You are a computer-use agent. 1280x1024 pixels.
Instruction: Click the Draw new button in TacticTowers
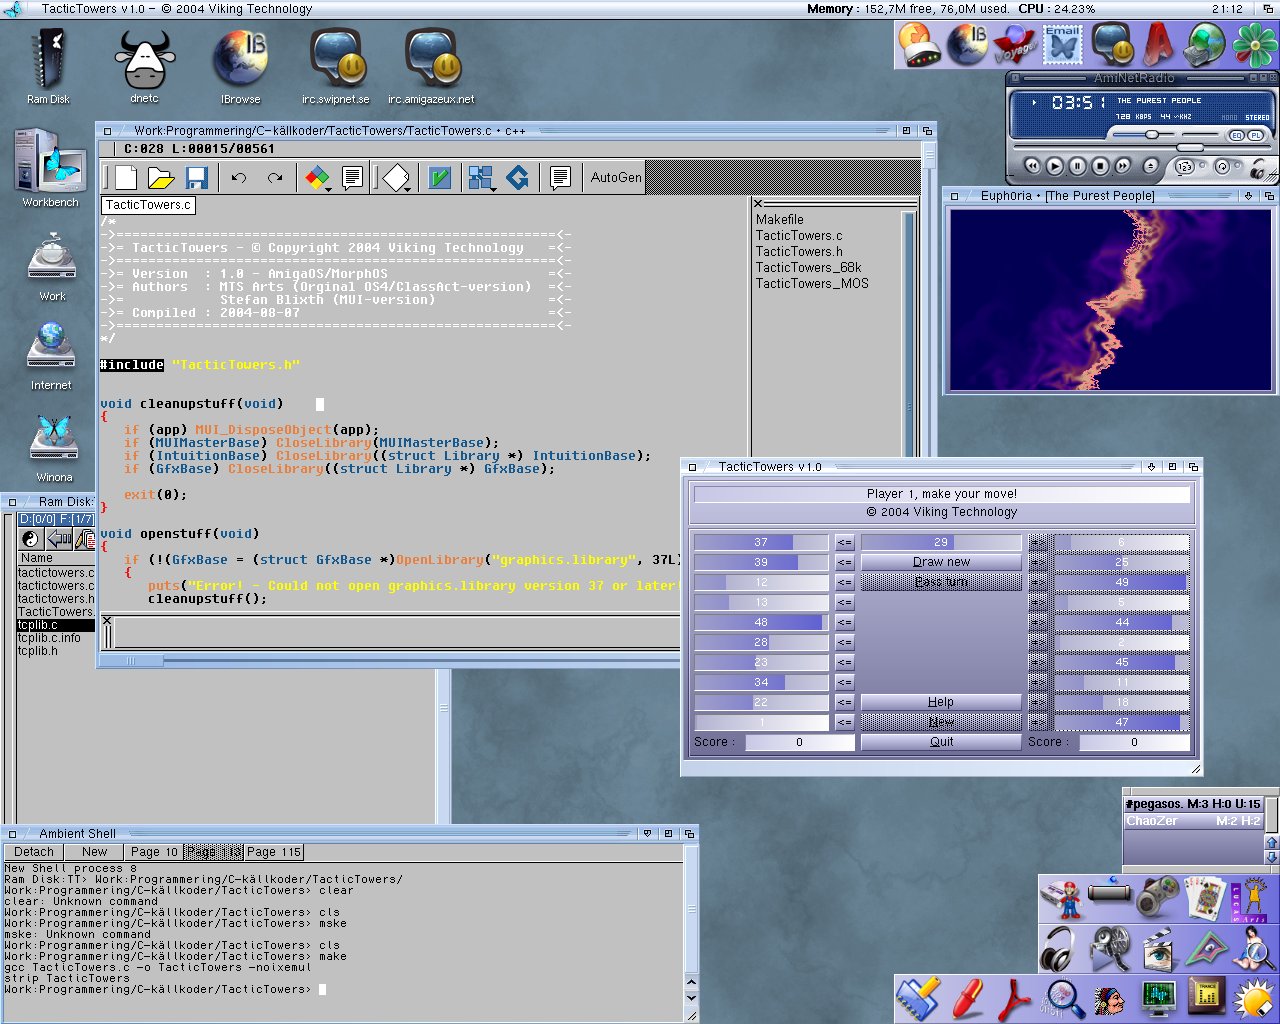coord(941,562)
